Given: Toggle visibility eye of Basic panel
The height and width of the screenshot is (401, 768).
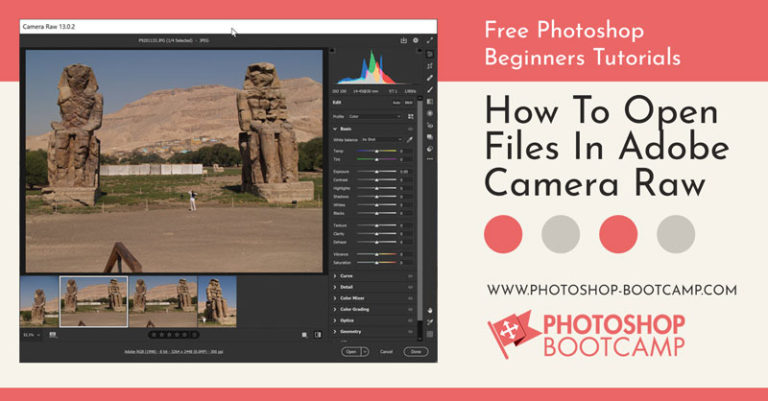Looking at the screenshot, I should click(410, 129).
